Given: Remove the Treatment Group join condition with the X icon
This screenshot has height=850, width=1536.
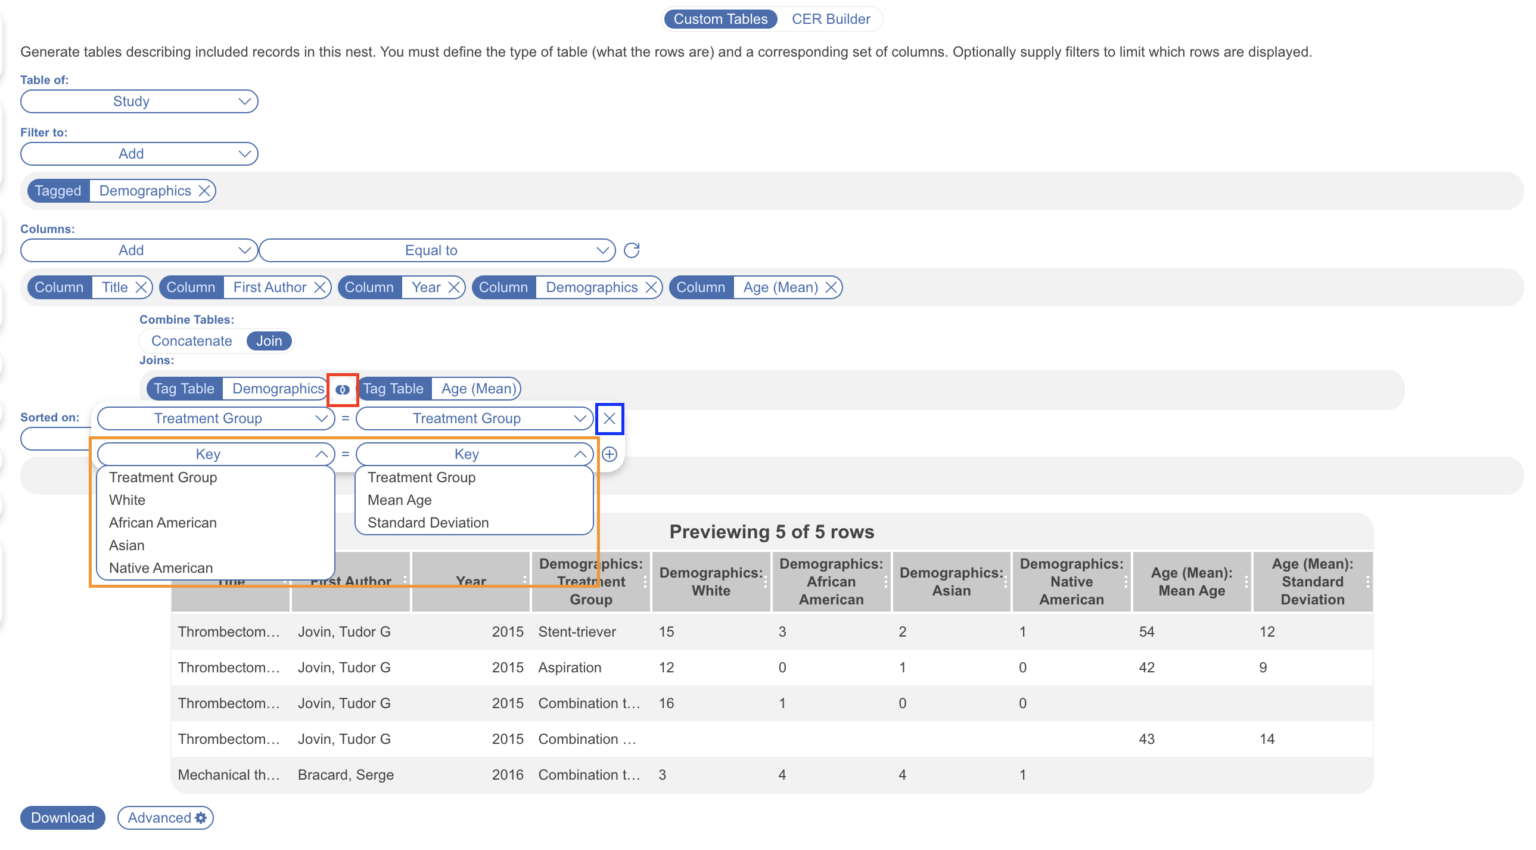Looking at the screenshot, I should [x=609, y=418].
